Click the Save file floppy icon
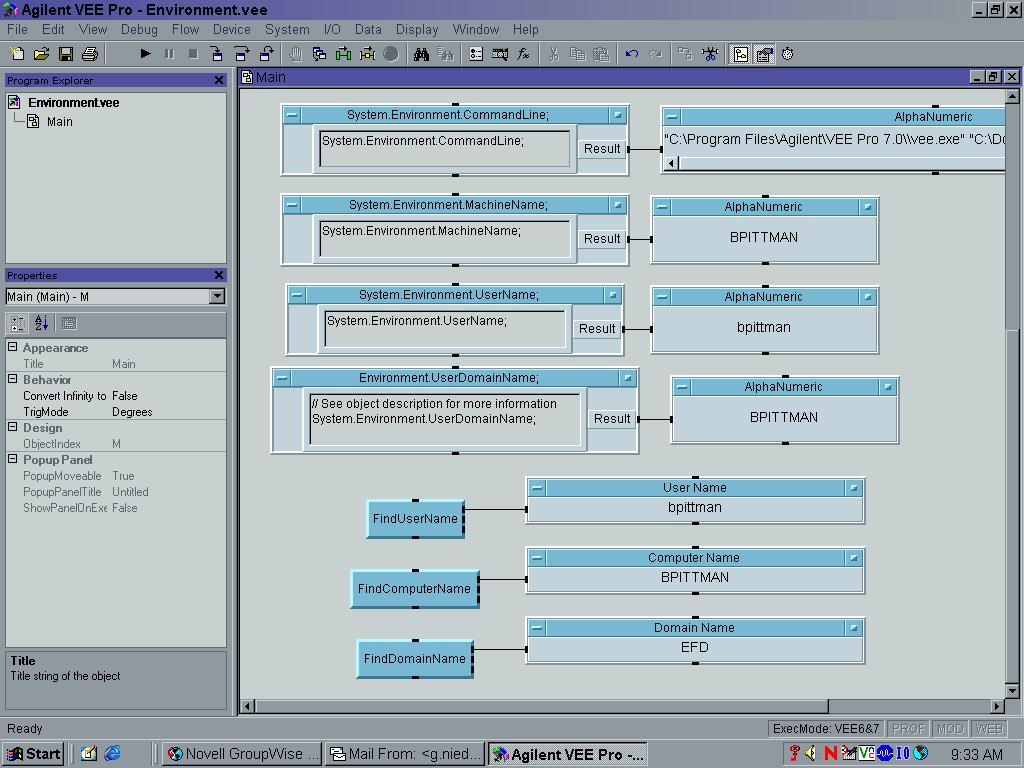The image size is (1024, 768). point(66,54)
